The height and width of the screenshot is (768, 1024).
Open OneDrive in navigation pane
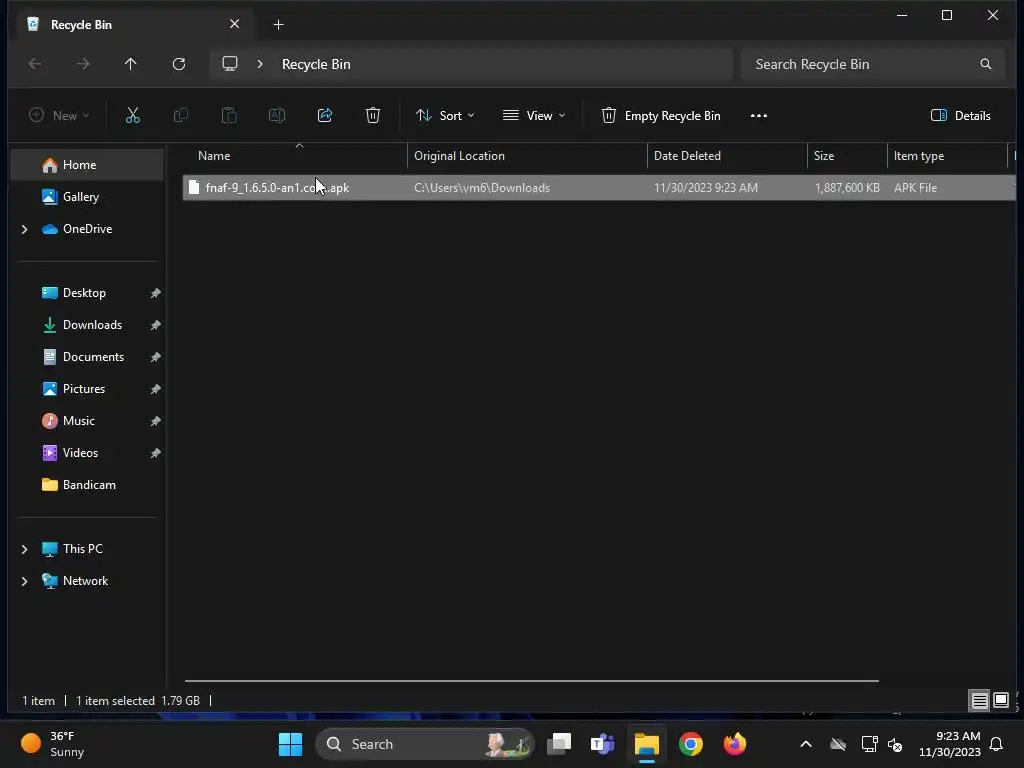pyautogui.click(x=88, y=229)
